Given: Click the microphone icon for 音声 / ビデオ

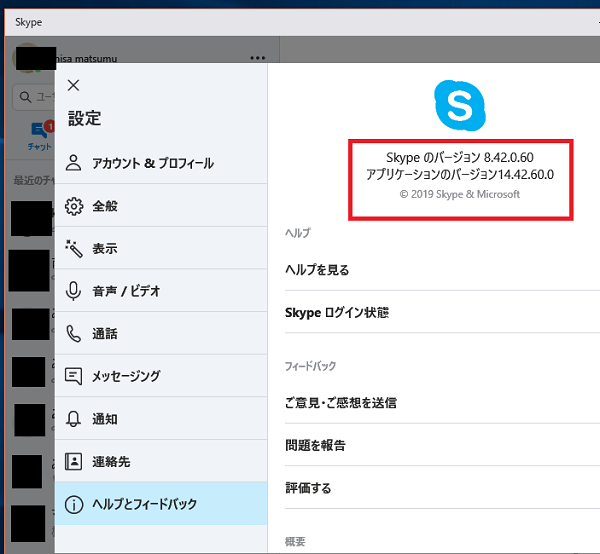Looking at the screenshot, I should (x=73, y=291).
